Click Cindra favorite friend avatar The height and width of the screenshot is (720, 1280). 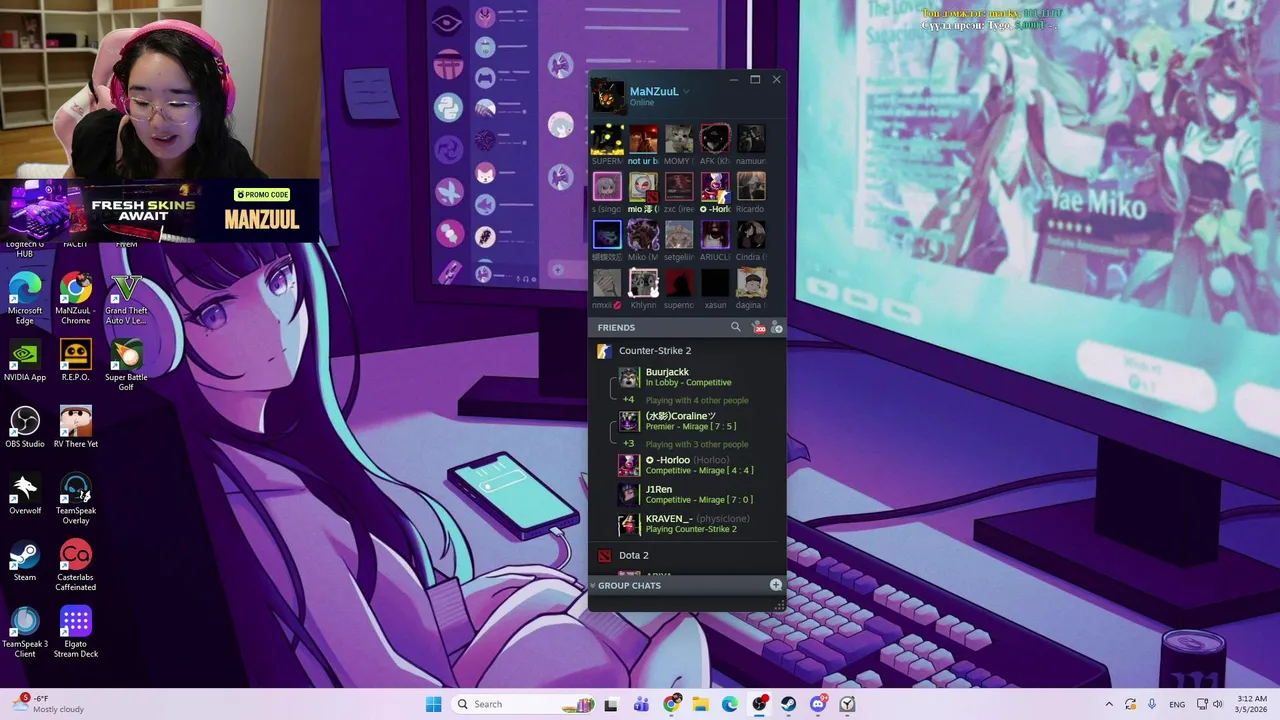pos(751,235)
